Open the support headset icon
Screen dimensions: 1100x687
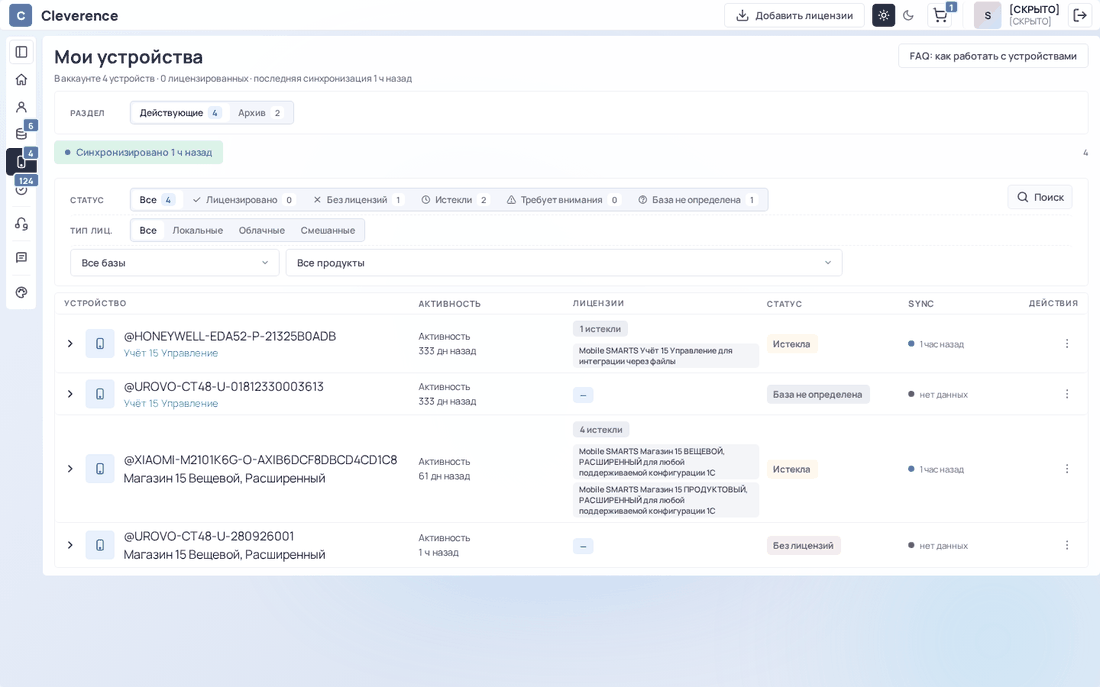coord(21,224)
